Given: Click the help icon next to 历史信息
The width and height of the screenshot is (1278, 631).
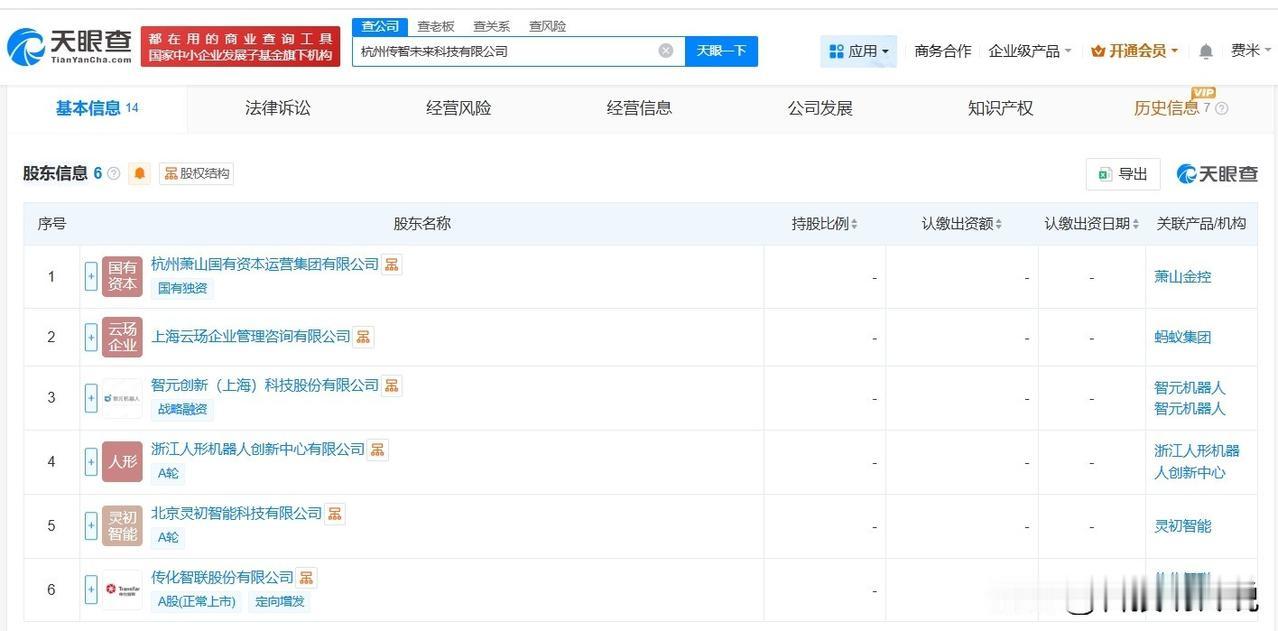Looking at the screenshot, I should tap(1221, 108).
